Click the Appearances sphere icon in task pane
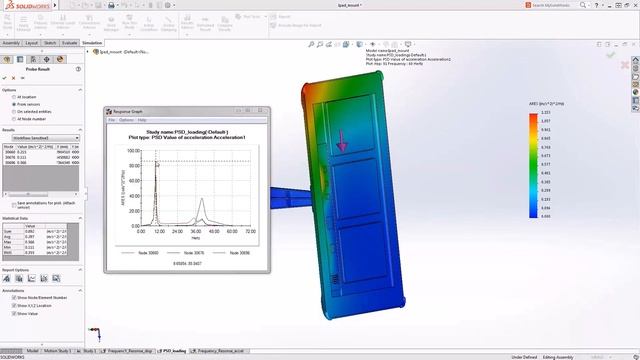The height and width of the screenshot is (360, 640). pos(636,92)
